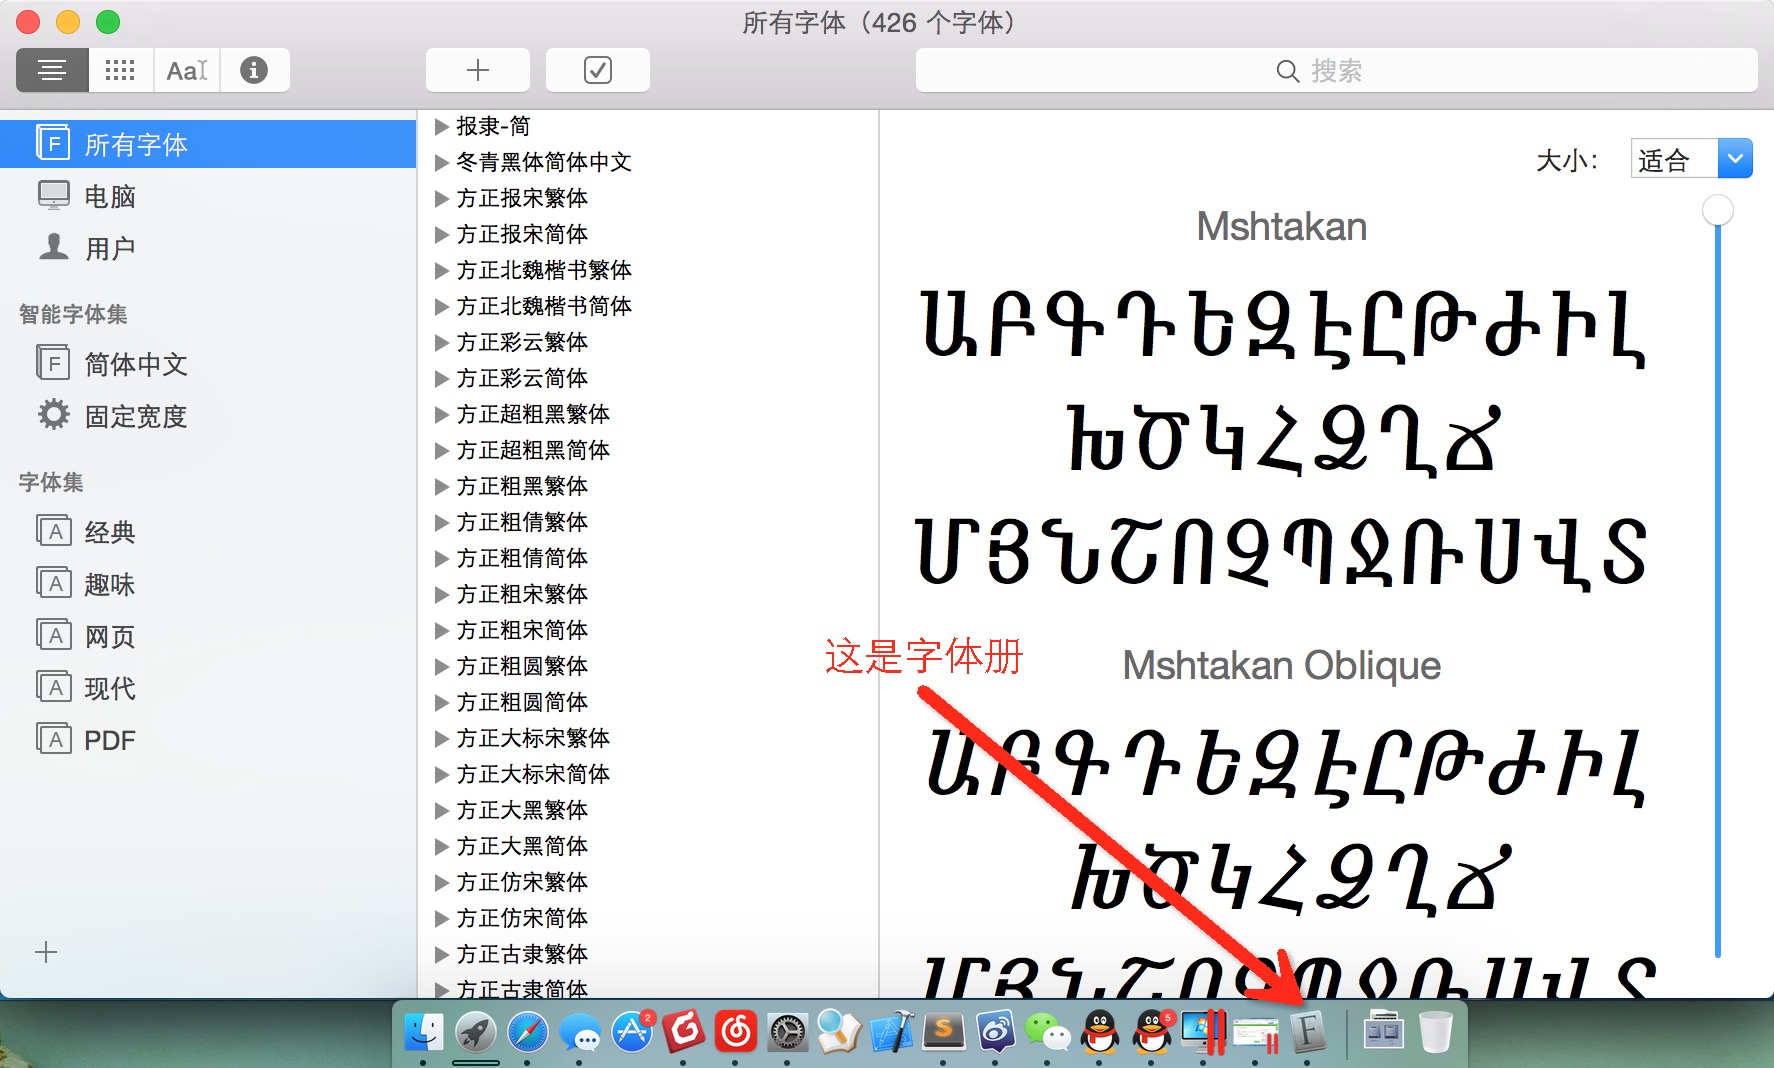Switch to grid view in the toolbar
1774x1068 pixels.
120,70
